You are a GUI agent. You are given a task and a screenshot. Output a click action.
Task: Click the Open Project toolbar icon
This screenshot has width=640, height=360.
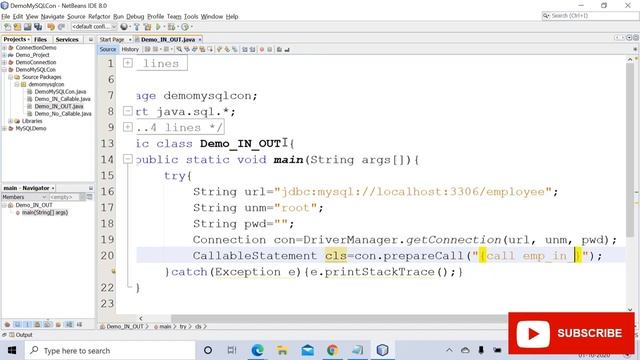(x=27, y=27)
